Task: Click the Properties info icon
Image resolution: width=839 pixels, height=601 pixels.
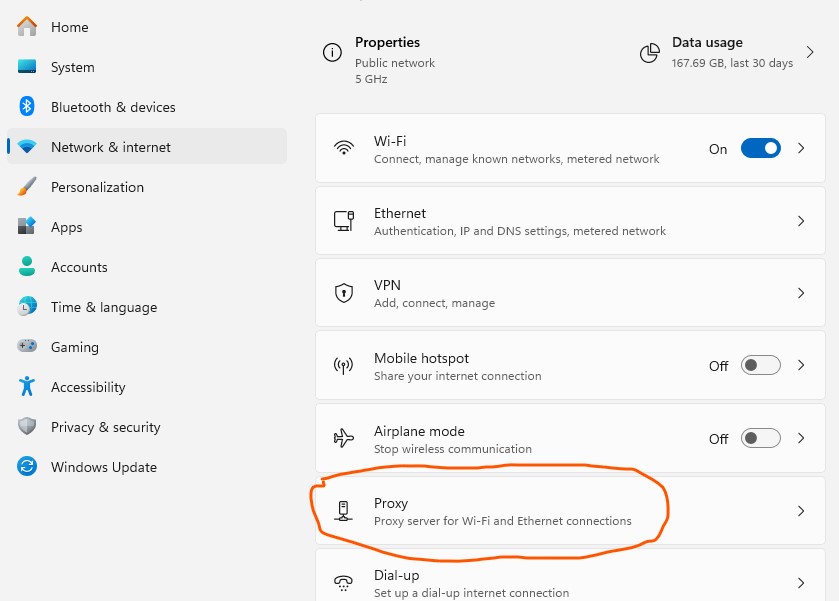Action: pos(332,52)
